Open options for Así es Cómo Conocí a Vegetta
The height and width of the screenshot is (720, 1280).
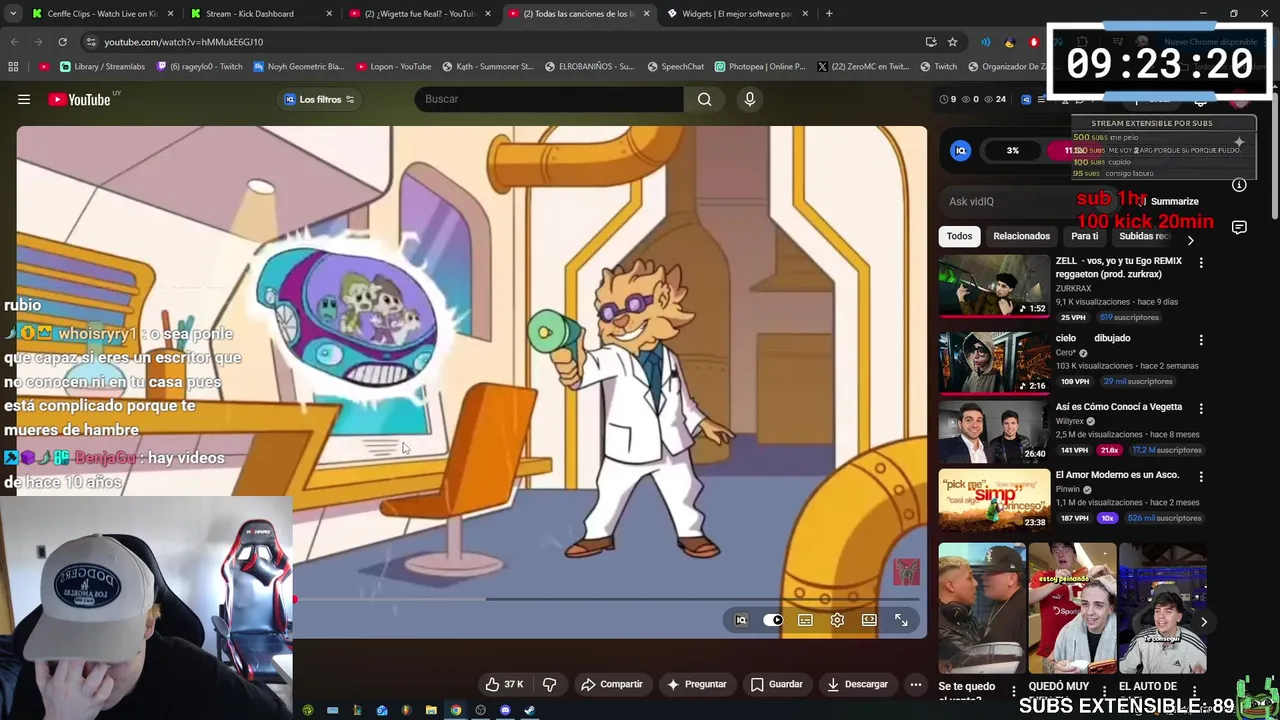pos(1201,408)
